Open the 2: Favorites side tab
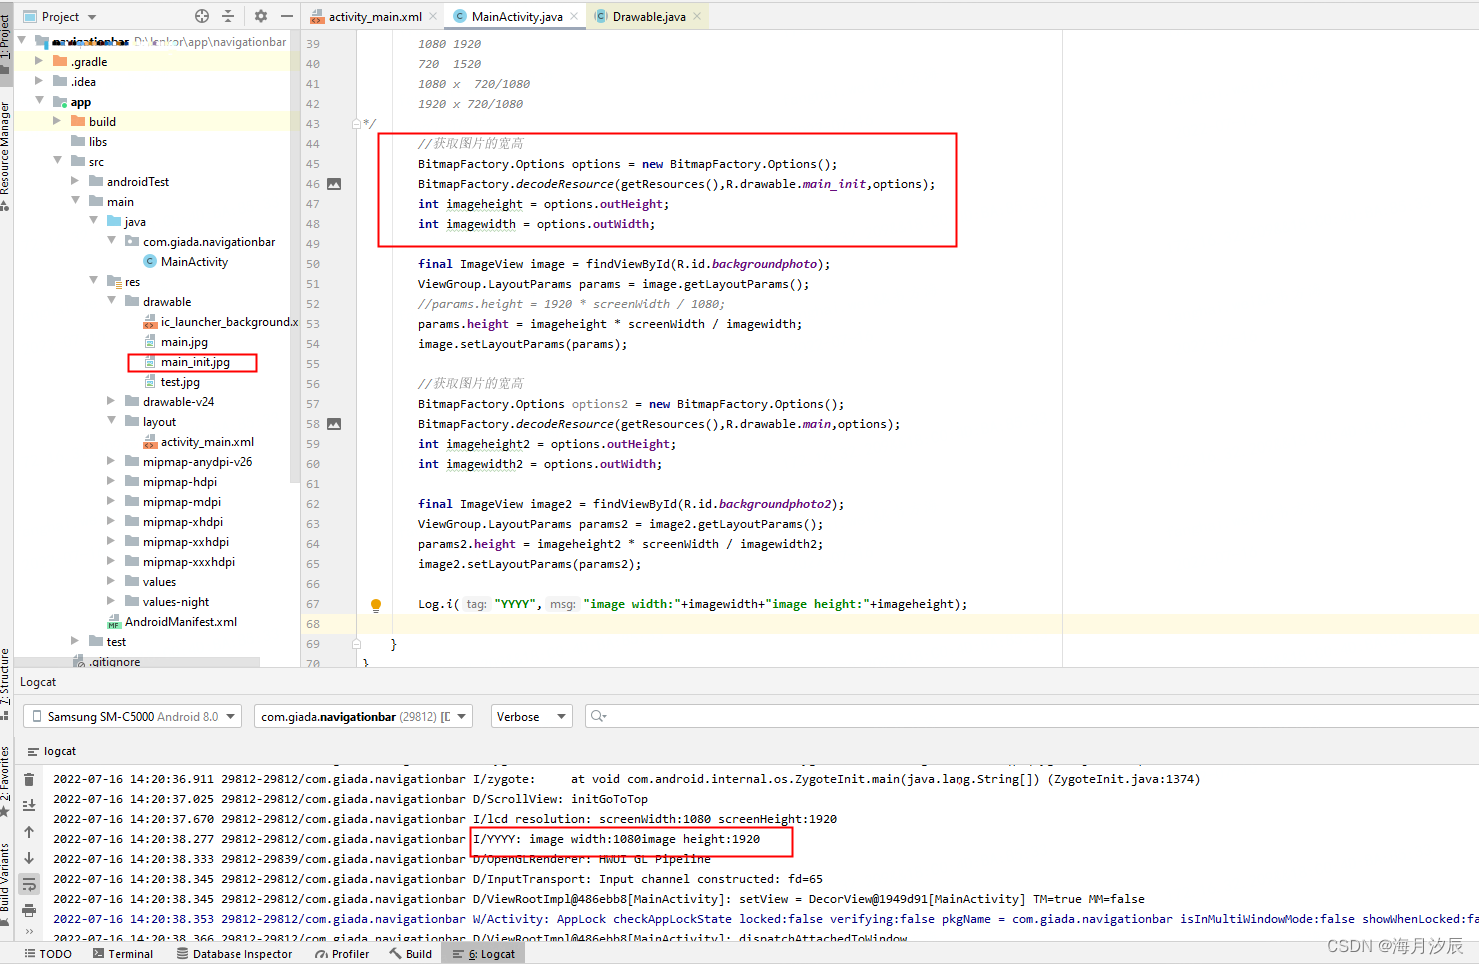Screen dimensions: 1479x964 pos(6,780)
